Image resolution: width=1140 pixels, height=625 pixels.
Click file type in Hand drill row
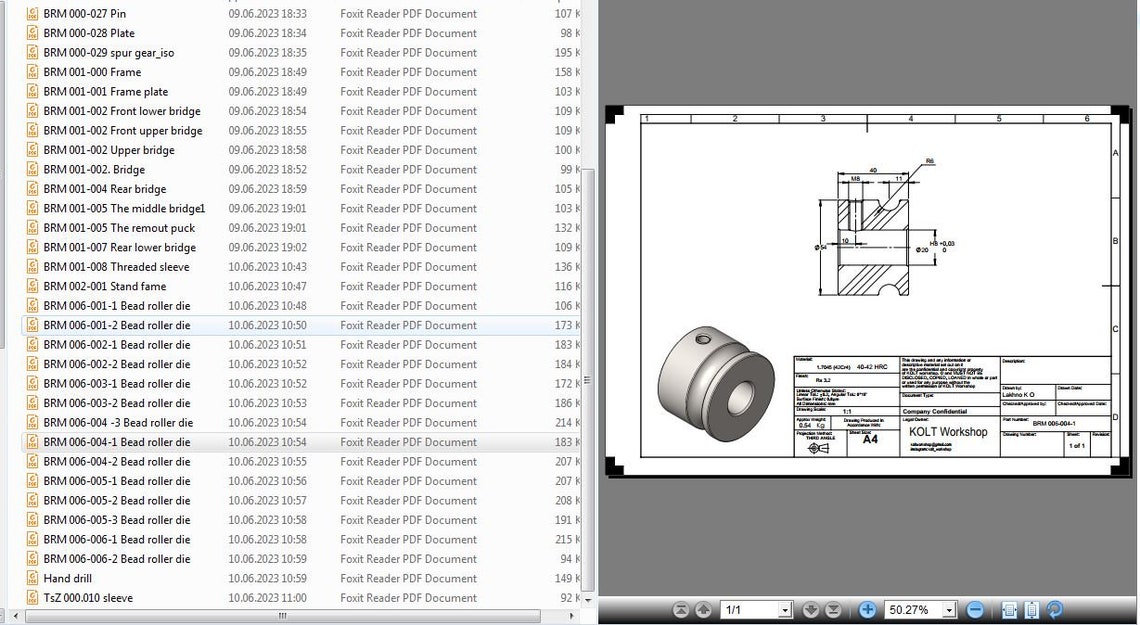(409, 578)
